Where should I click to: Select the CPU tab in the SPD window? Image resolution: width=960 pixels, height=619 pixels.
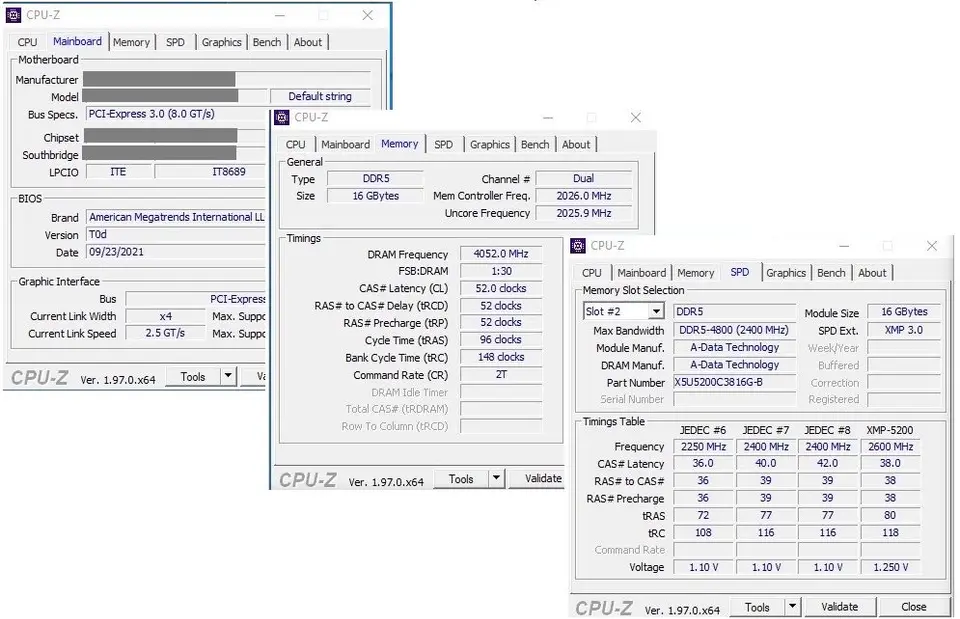click(591, 272)
